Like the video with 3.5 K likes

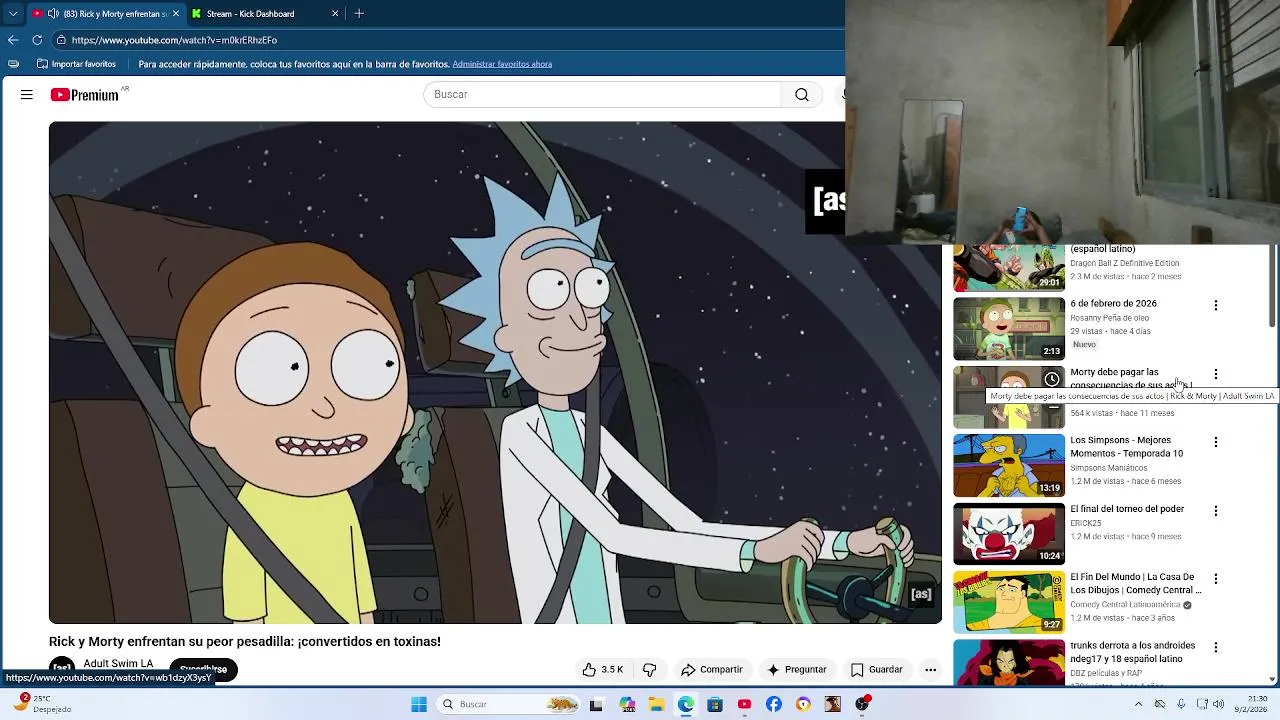603,670
